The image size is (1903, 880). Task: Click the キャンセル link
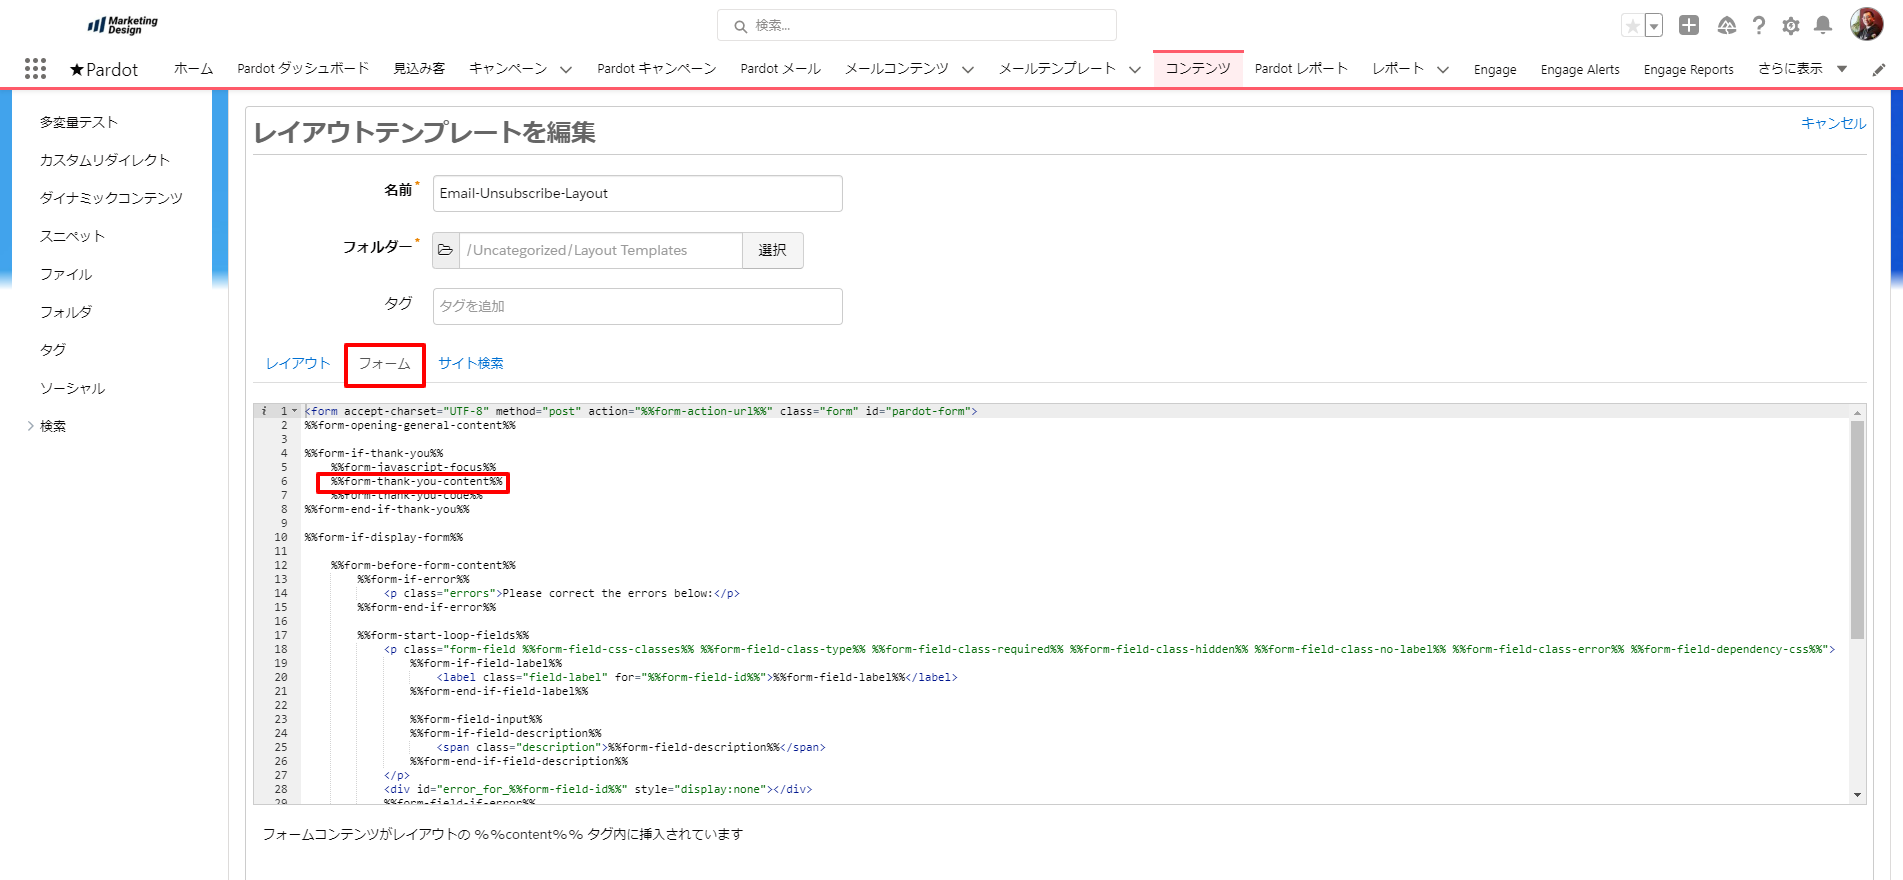(1833, 123)
